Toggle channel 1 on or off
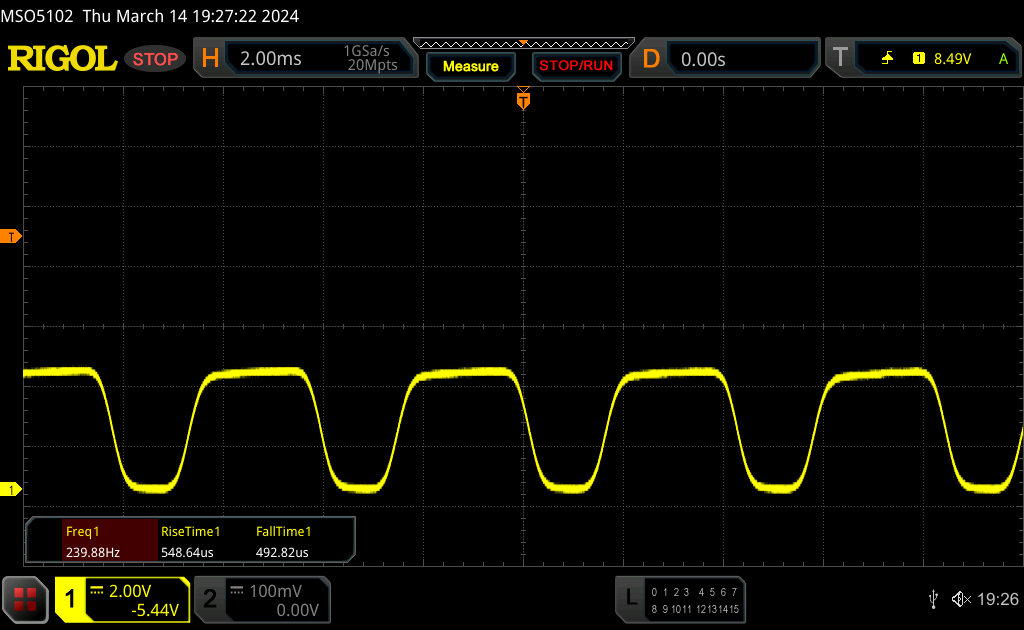The width and height of the screenshot is (1024, 630). coord(122,600)
